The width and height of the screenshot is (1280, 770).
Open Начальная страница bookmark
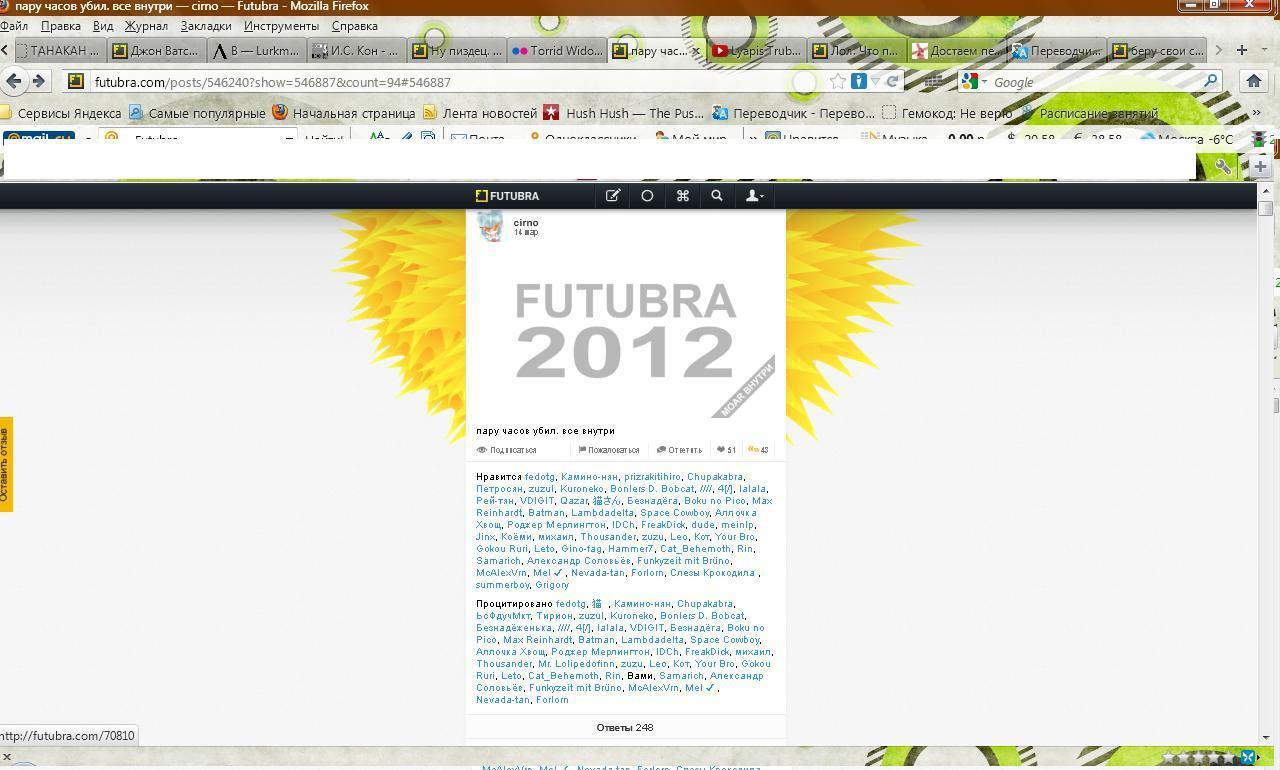click(343, 113)
